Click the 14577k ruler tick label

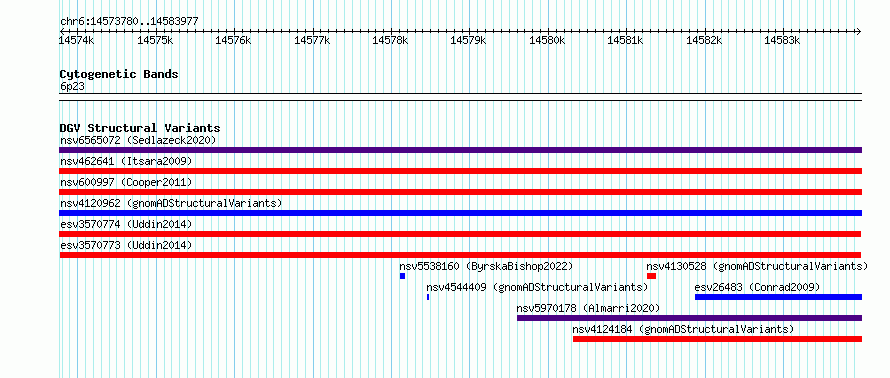coord(312,40)
